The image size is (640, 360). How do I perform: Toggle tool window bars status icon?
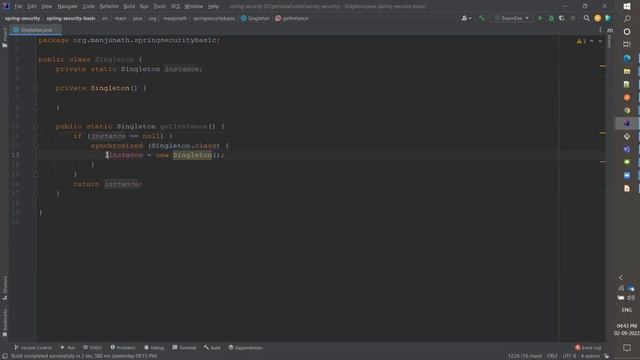point(5,356)
